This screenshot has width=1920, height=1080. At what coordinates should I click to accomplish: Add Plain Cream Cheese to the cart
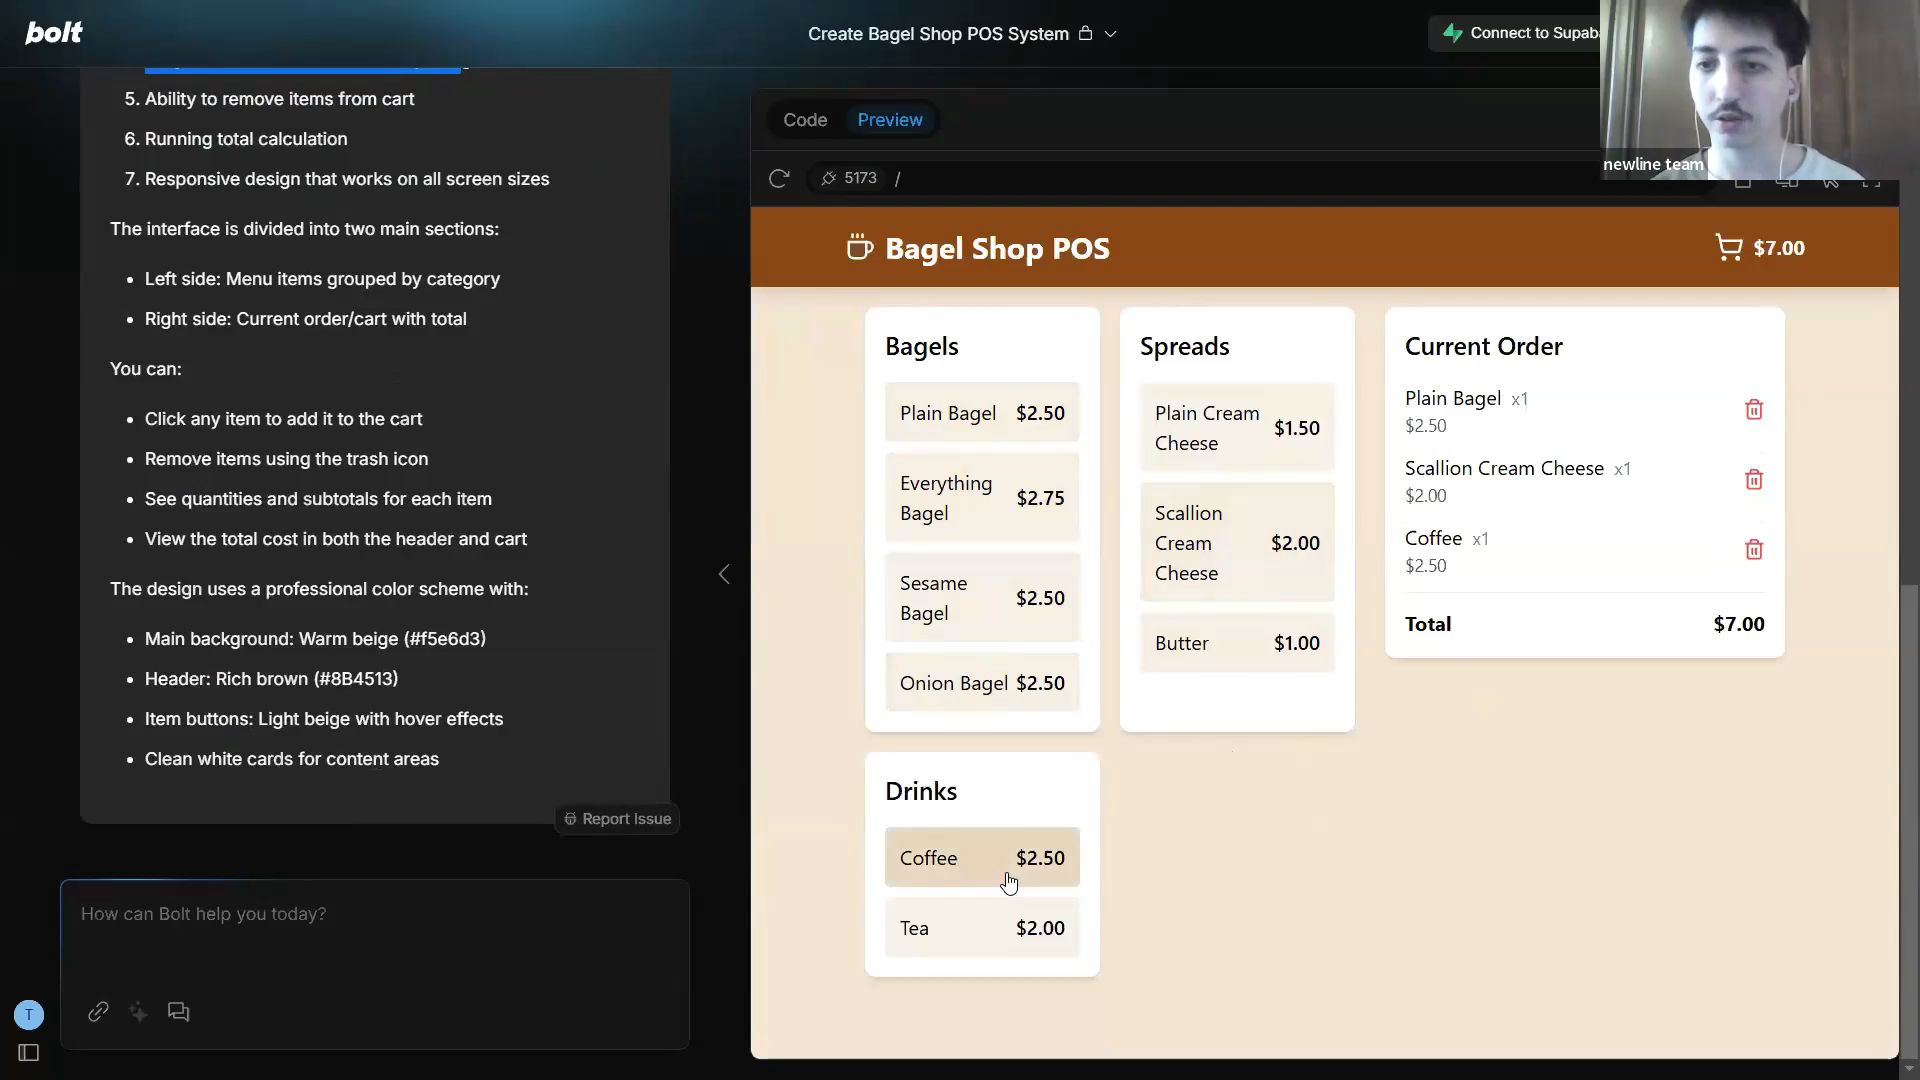[1237, 428]
